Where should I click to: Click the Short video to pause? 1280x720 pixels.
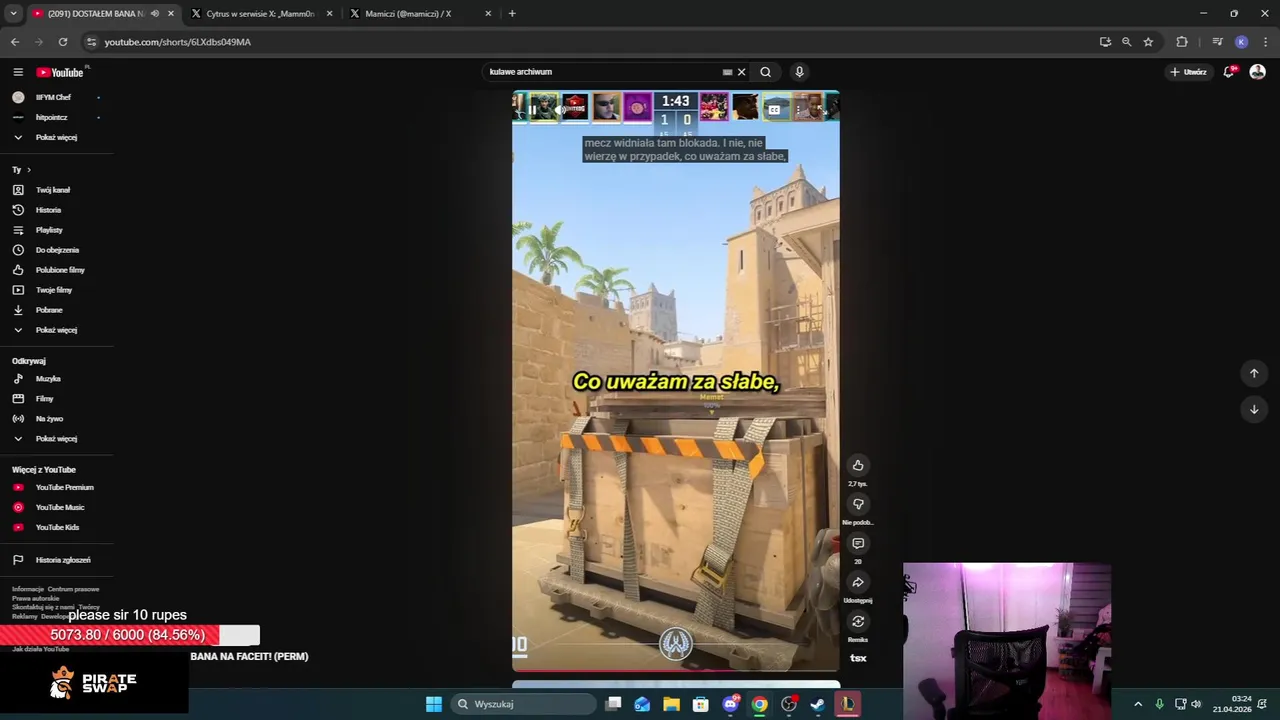[676, 380]
